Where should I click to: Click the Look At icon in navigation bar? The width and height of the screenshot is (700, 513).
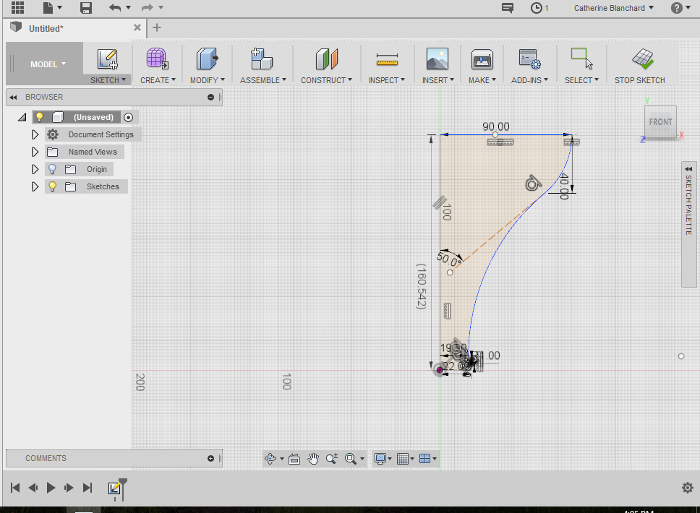(x=294, y=459)
